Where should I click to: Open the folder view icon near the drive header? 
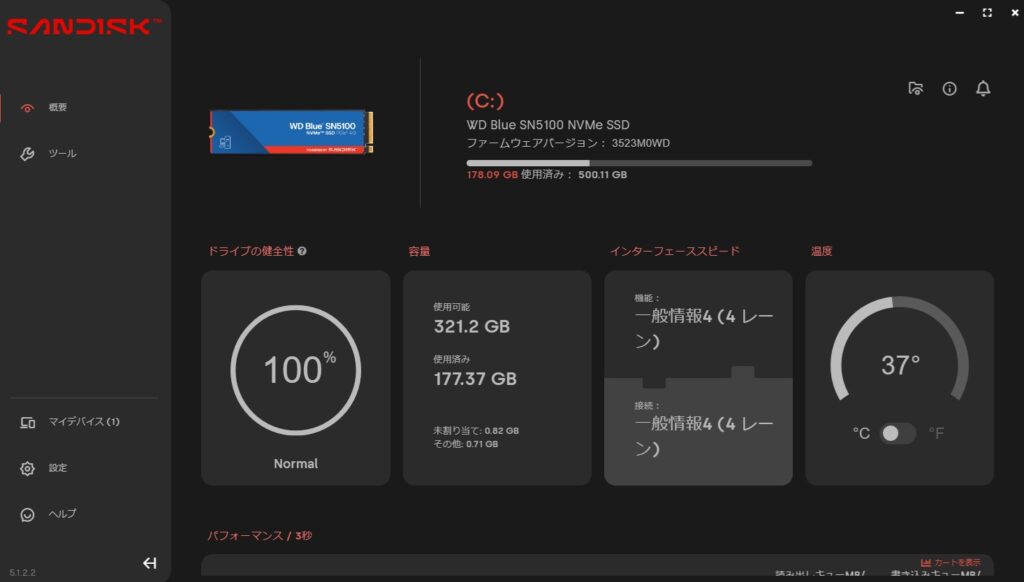(x=915, y=89)
